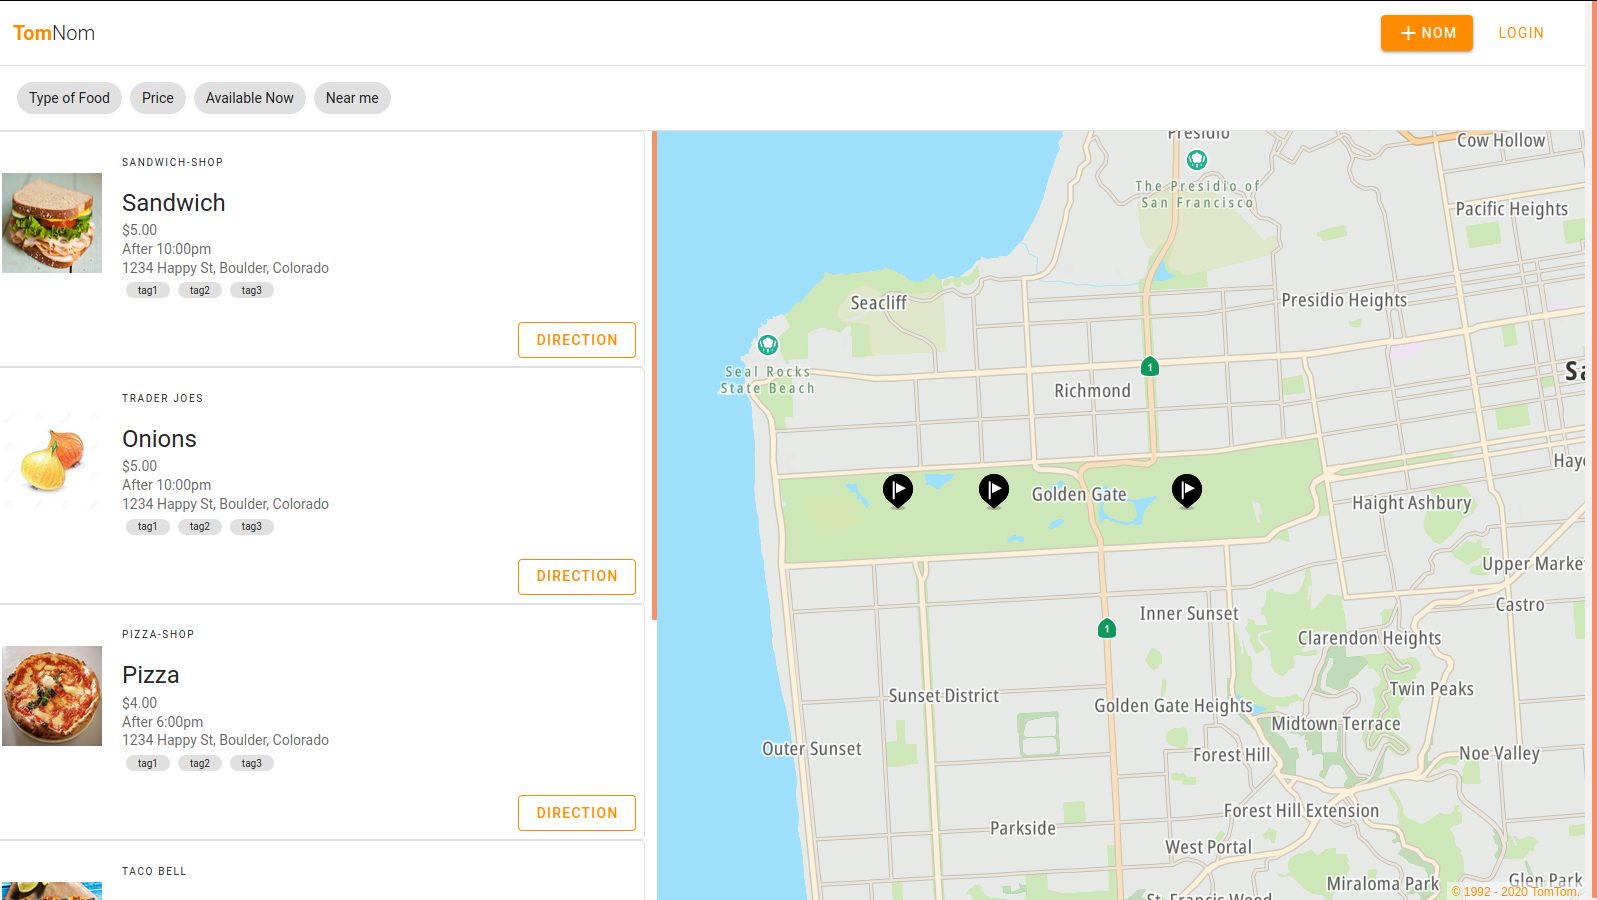Click the $4.00 price on Pizza card
This screenshot has height=900, width=1597.
140,703
